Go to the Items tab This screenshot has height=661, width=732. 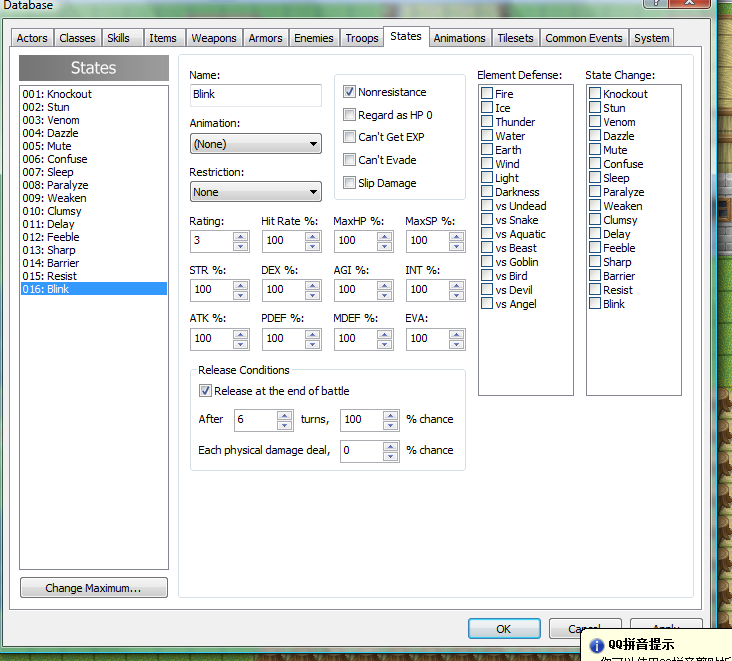click(x=162, y=38)
